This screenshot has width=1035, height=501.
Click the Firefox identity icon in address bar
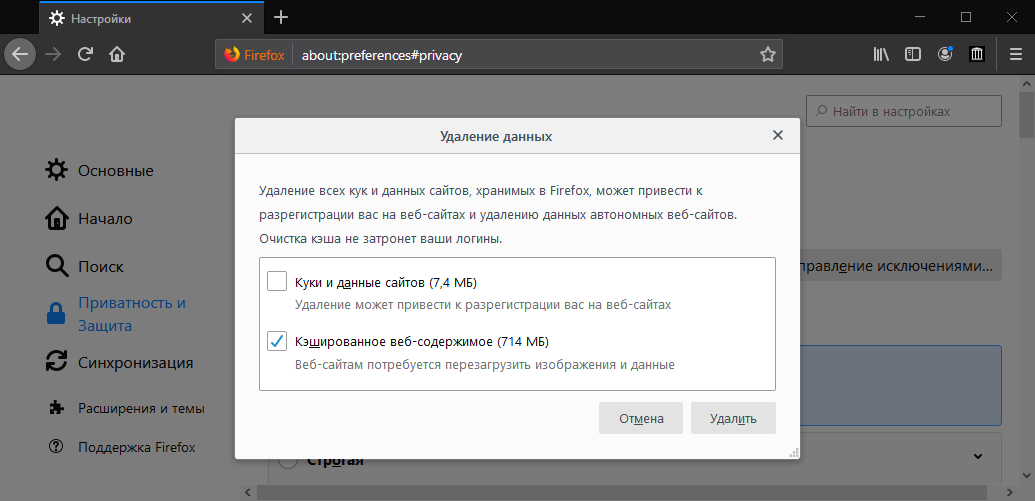point(254,55)
